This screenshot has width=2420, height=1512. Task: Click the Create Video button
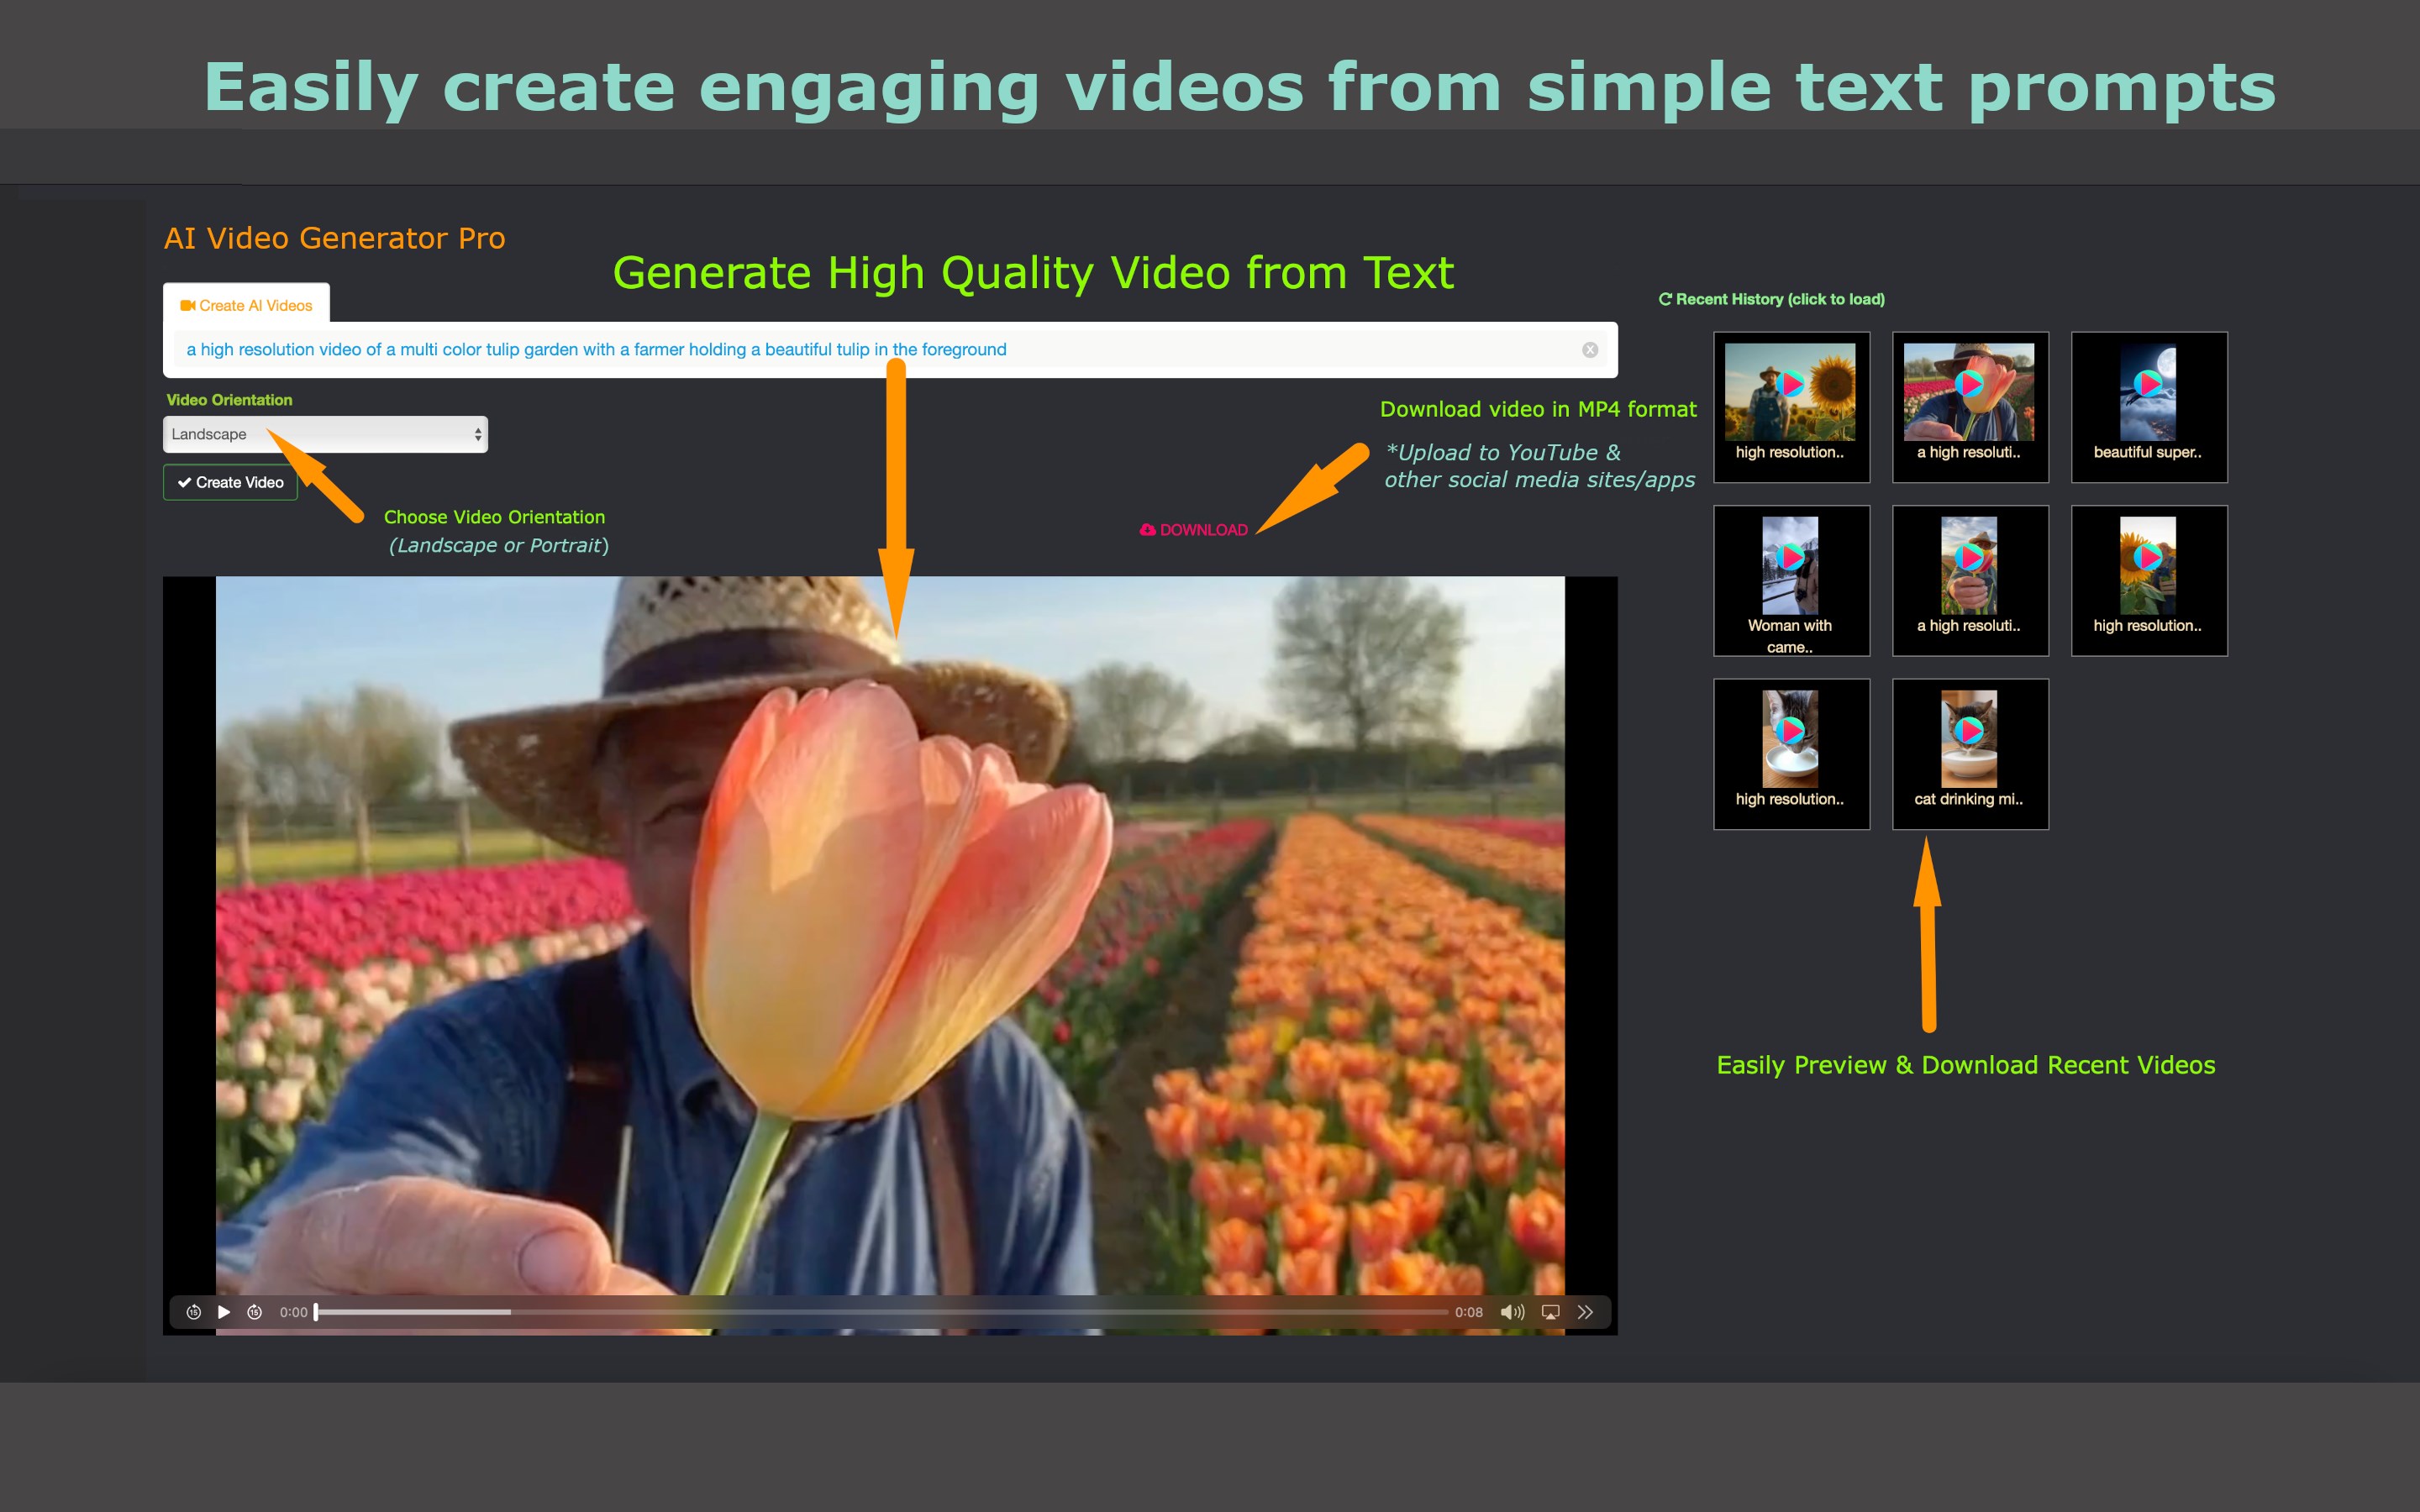pyautogui.click(x=230, y=482)
